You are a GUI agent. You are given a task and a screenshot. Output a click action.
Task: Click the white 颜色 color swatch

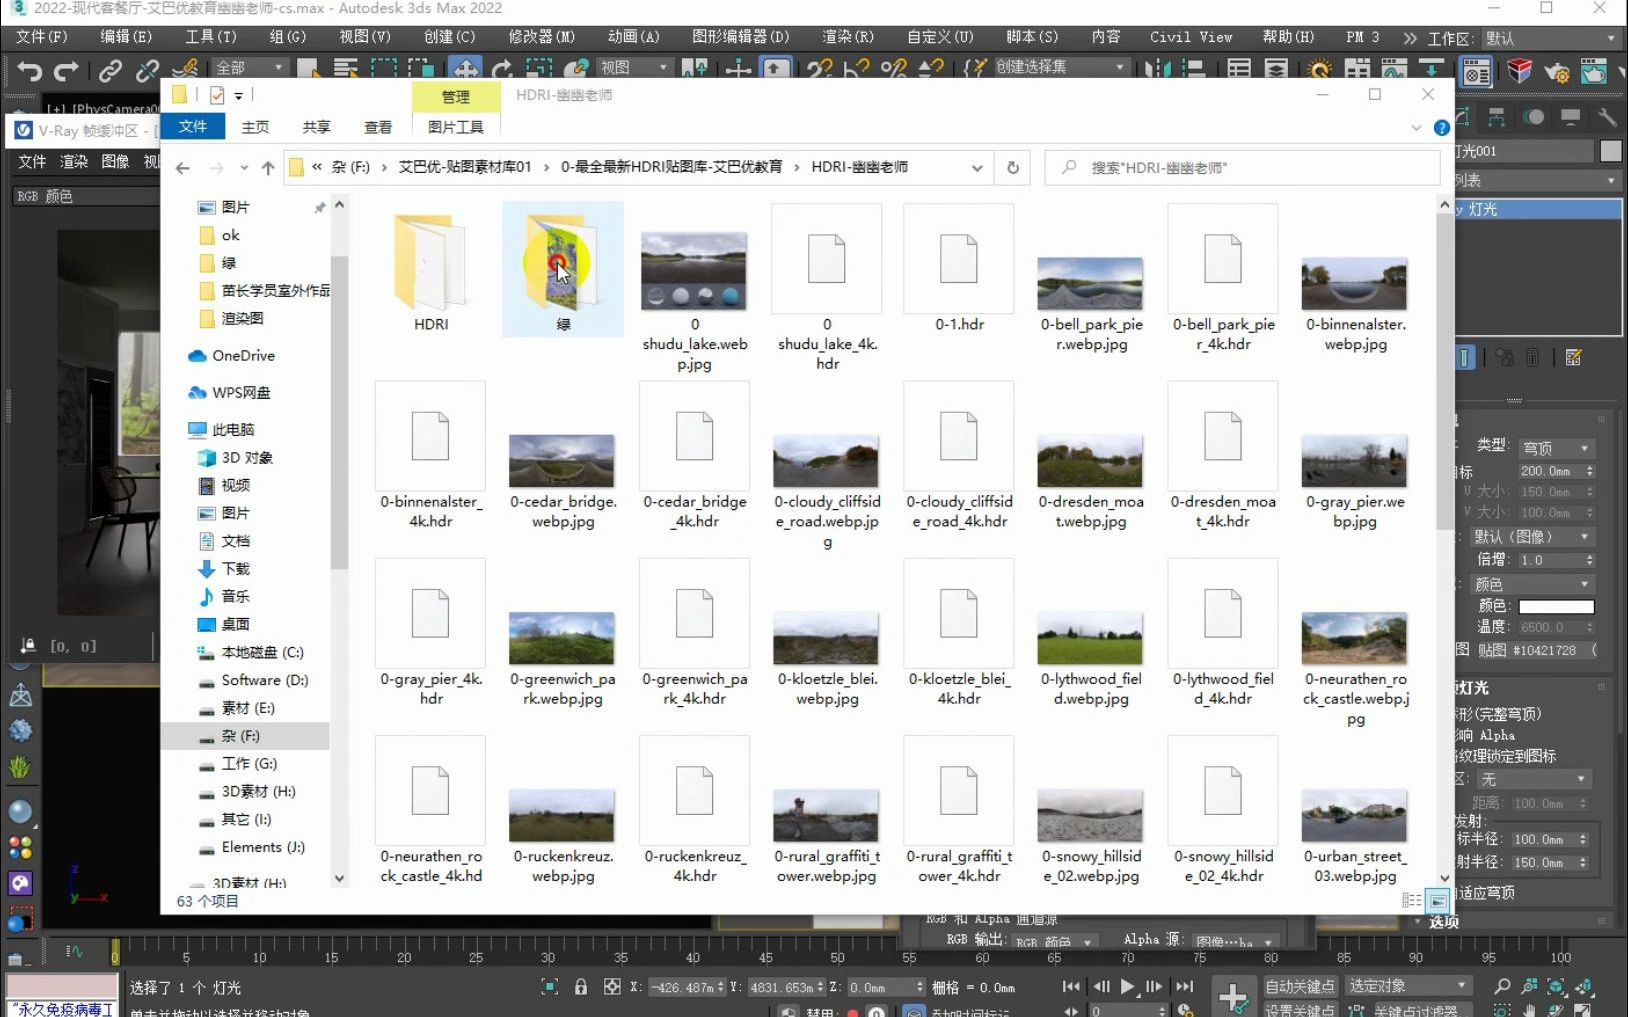click(1556, 605)
